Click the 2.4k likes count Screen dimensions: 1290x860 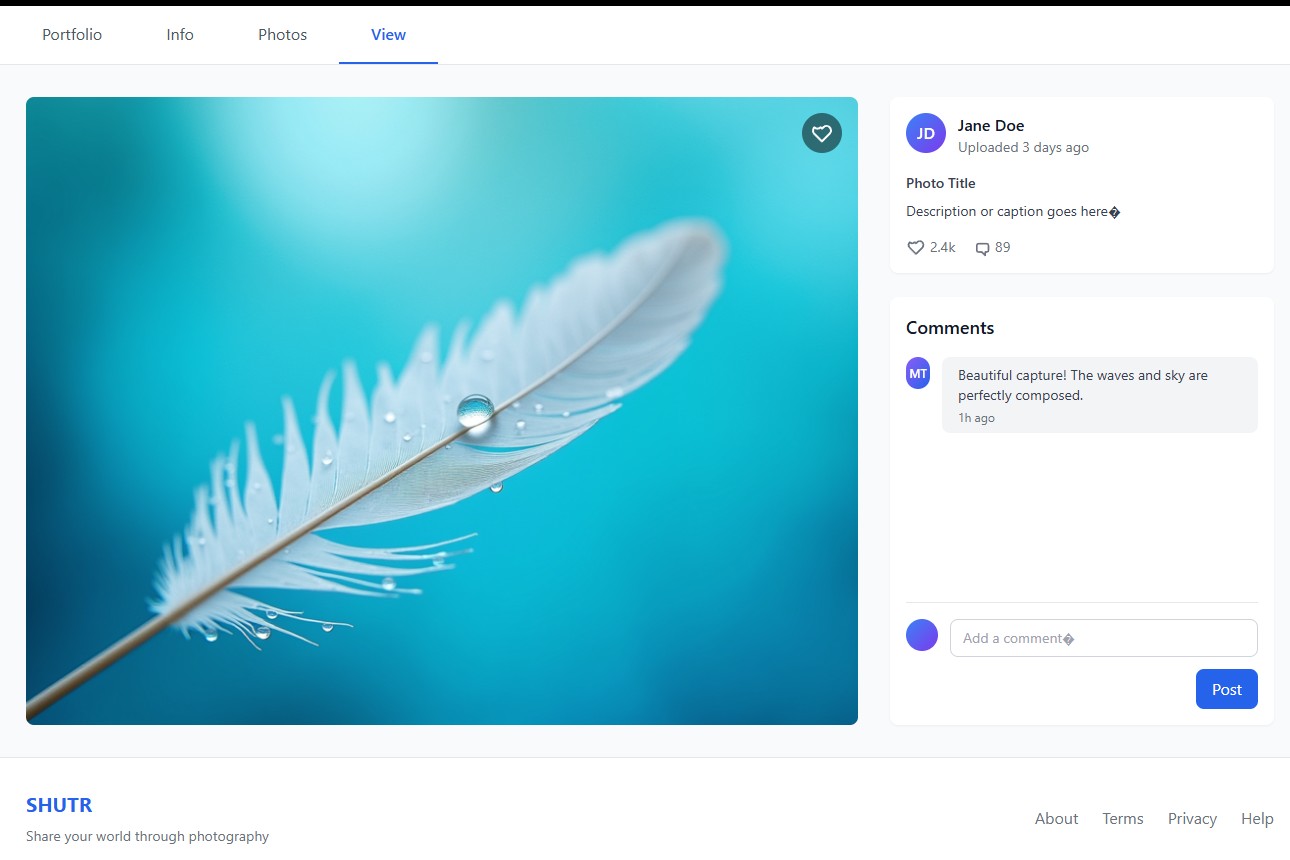942,248
